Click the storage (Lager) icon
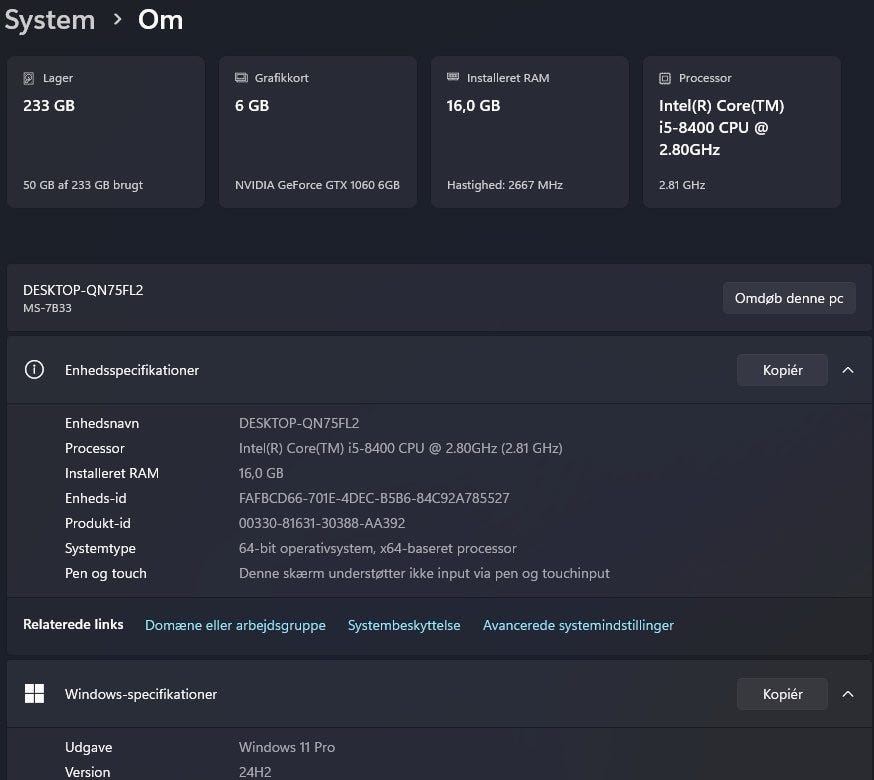 coord(29,78)
